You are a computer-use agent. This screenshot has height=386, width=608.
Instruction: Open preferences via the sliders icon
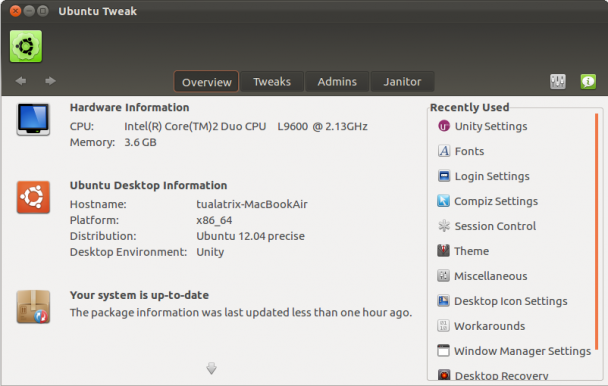click(x=558, y=81)
